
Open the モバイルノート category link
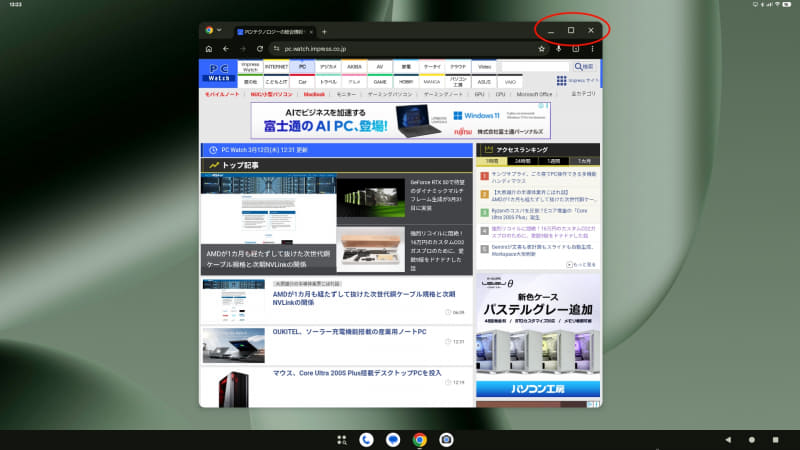pyautogui.click(x=222, y=94)
